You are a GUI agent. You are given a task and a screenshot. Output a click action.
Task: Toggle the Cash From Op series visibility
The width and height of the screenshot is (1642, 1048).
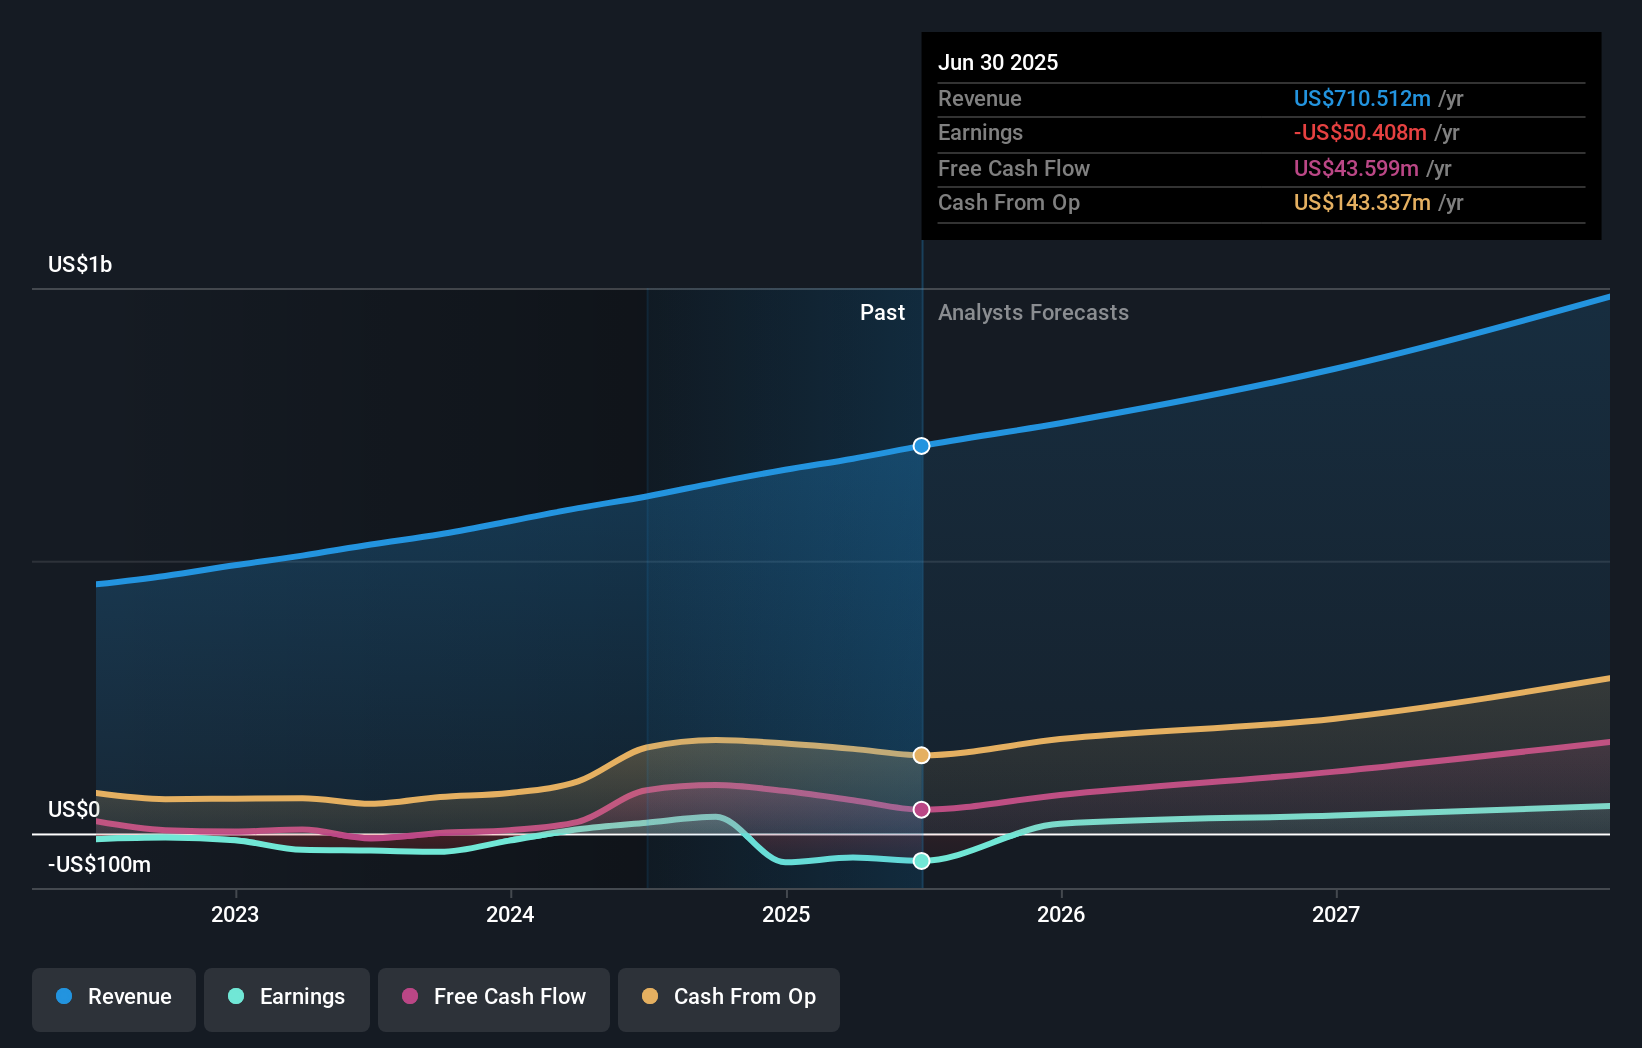tap(728, 997)
